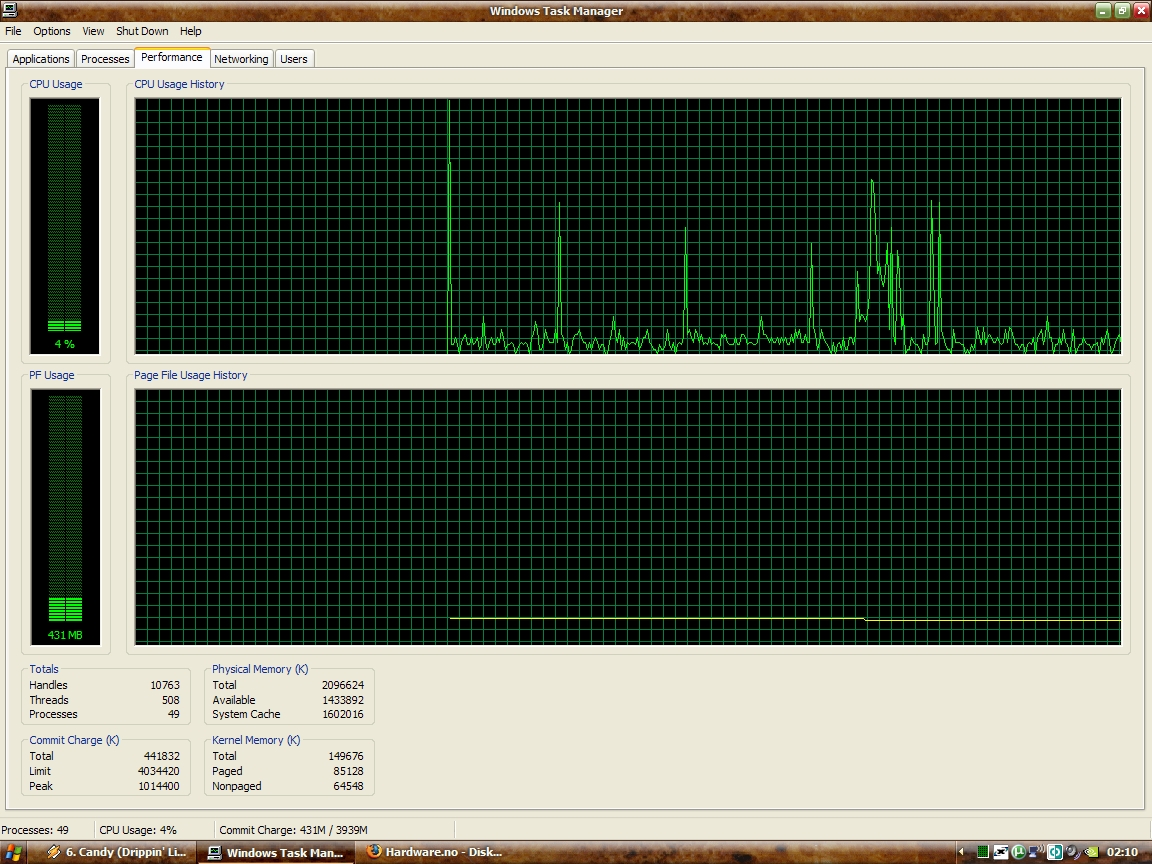Select the Windows Task Manager taskbar button

pos(276,852)
